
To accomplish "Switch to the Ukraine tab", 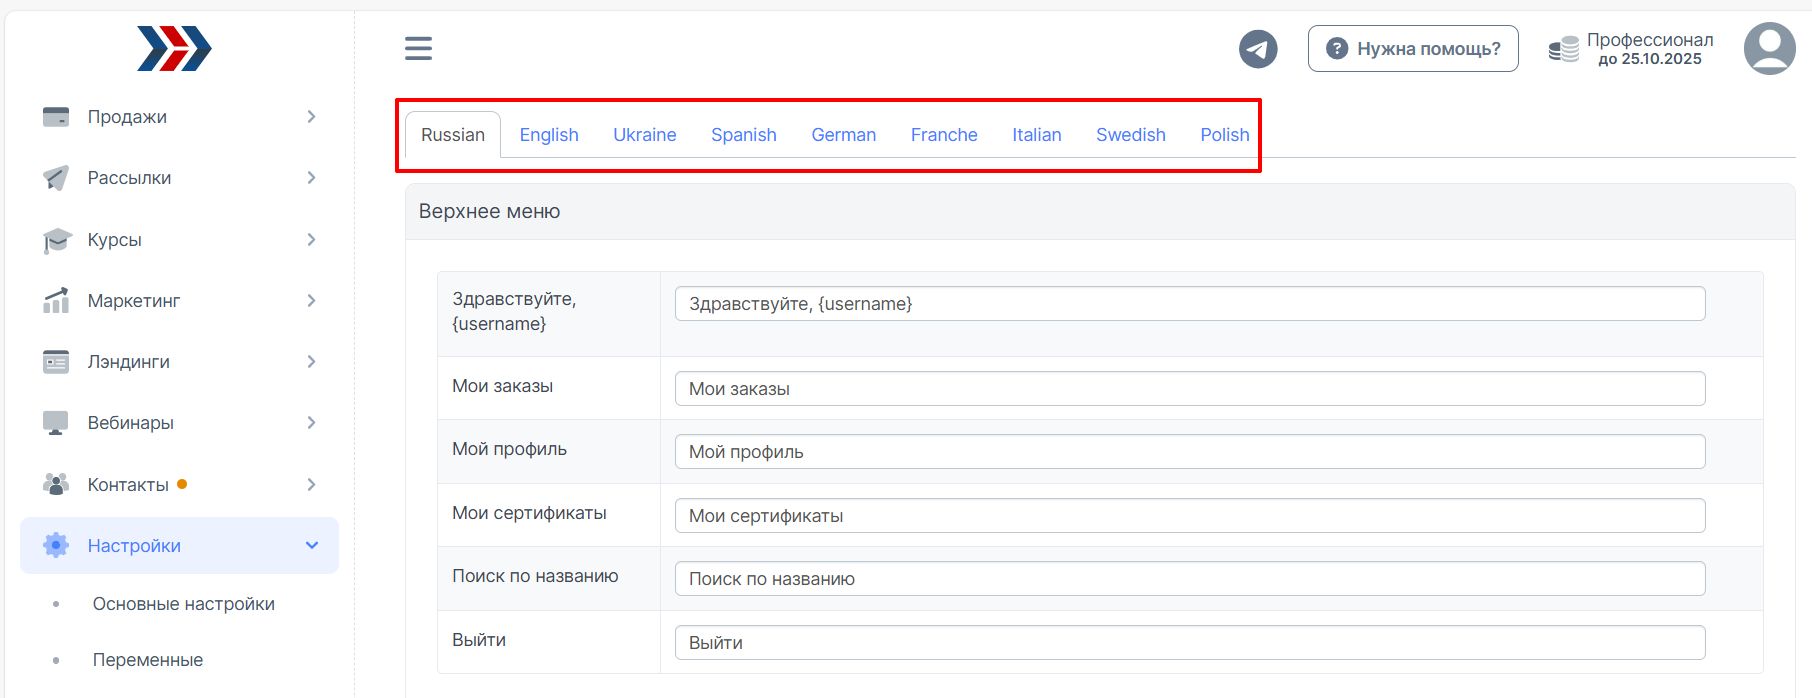I will [645, 135].
